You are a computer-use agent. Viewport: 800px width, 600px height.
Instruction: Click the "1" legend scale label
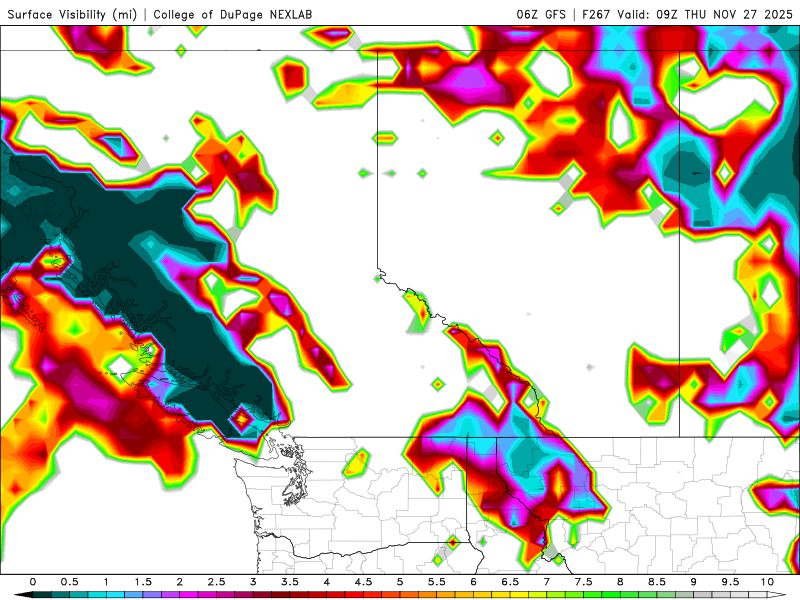[x=106, y=582]
